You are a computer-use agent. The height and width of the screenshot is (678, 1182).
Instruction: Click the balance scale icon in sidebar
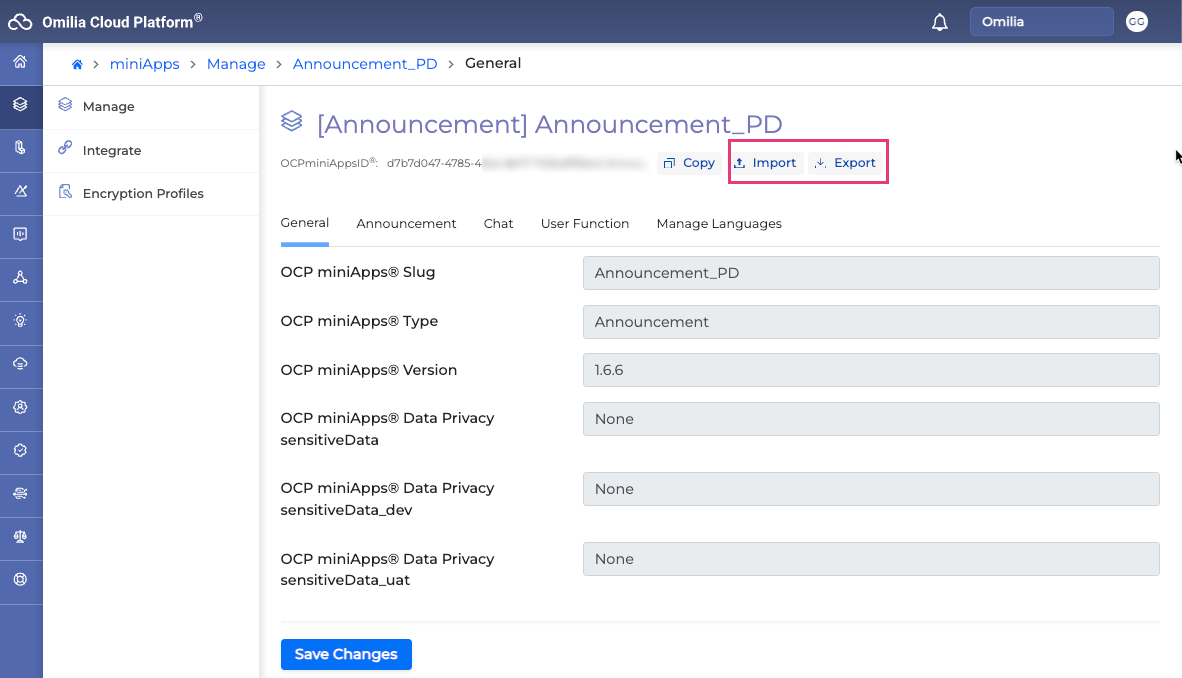20,536
